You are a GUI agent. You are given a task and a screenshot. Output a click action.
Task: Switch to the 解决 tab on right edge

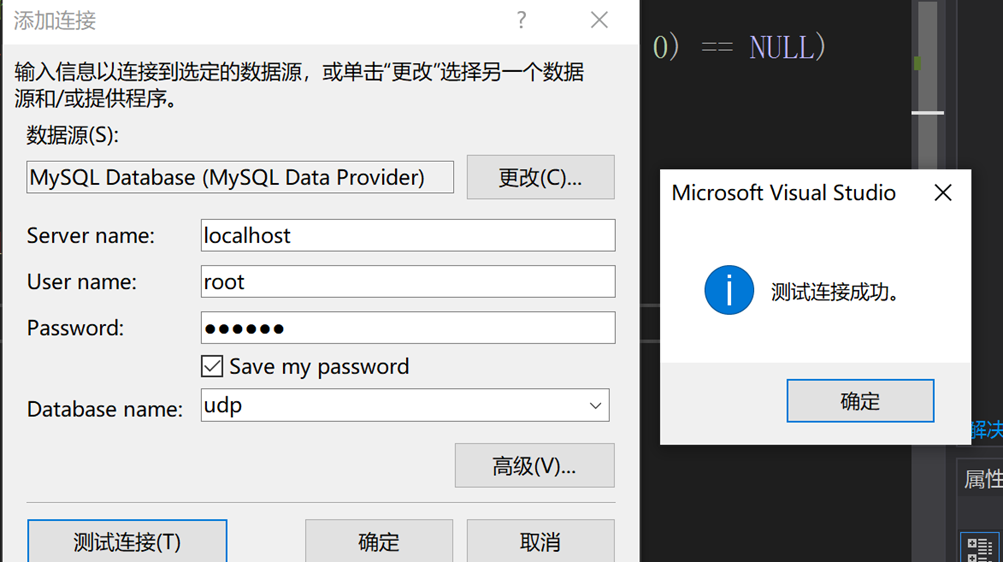[986, 430]
